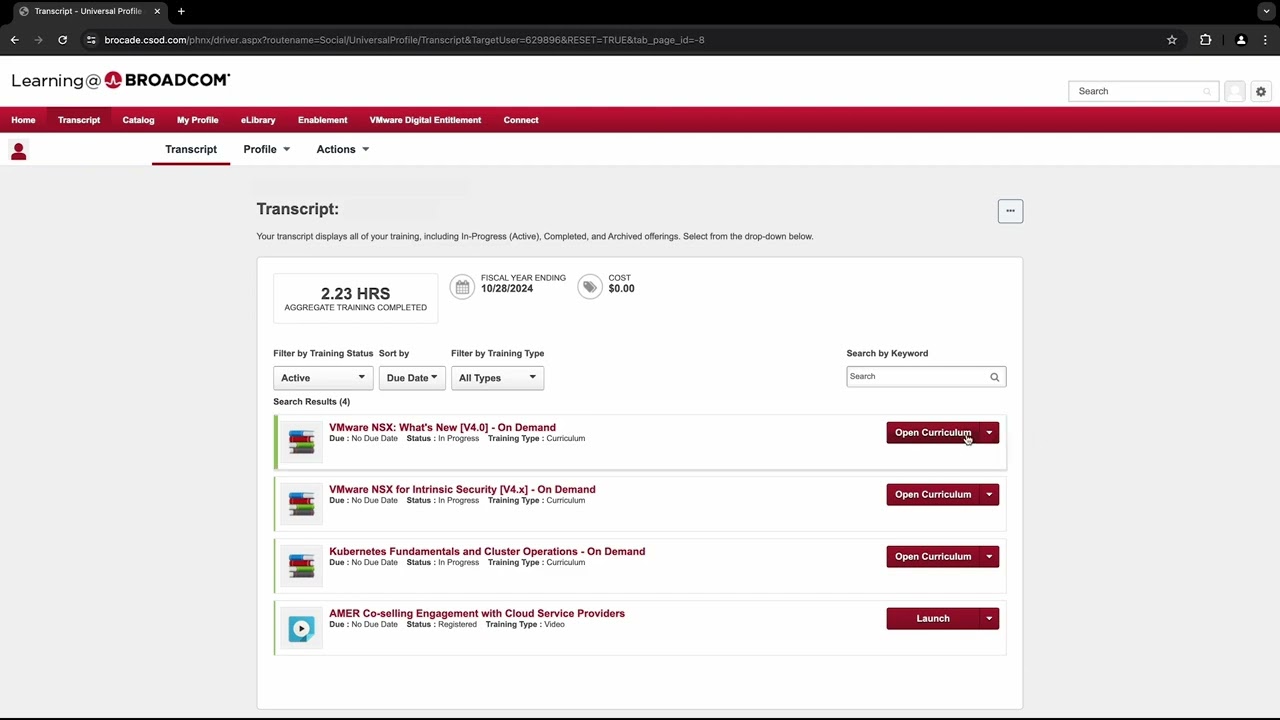Screen dimensions: 1280x720
Task: Select the Transcript sub-tab
Action: [x=191, y=149]
